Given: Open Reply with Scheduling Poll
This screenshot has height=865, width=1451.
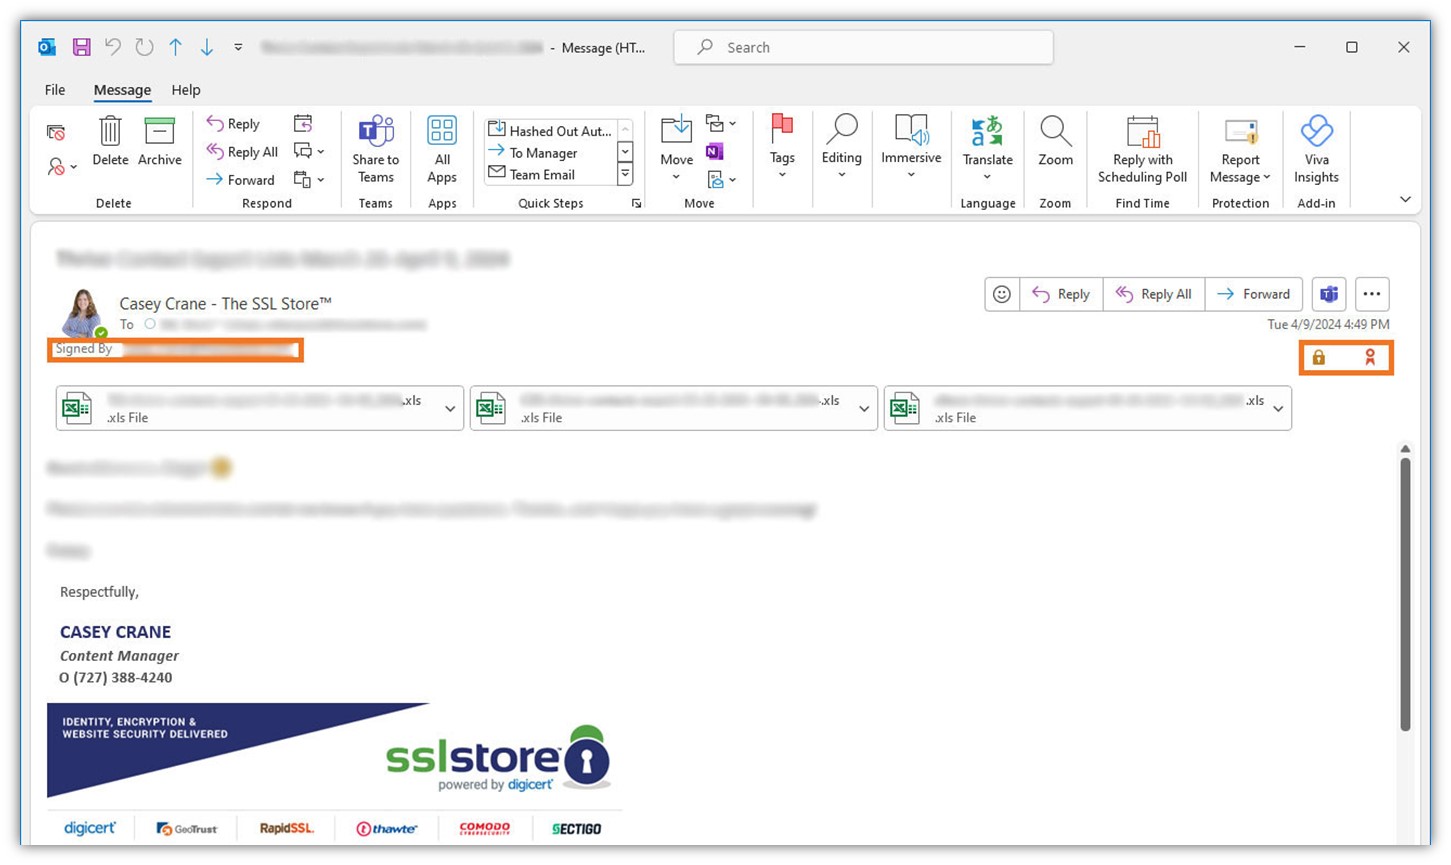Looking at the screenshot, I should point(1142,148).
